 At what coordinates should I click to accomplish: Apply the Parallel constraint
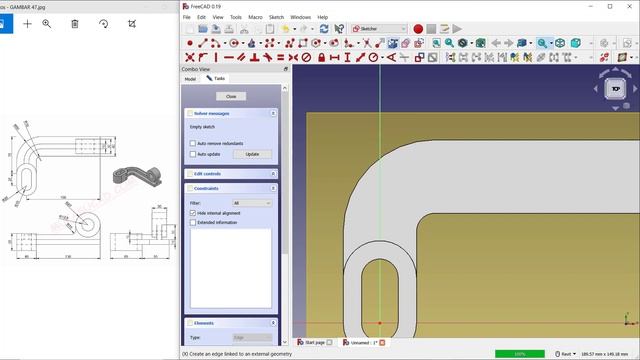(x=241, y=58)
